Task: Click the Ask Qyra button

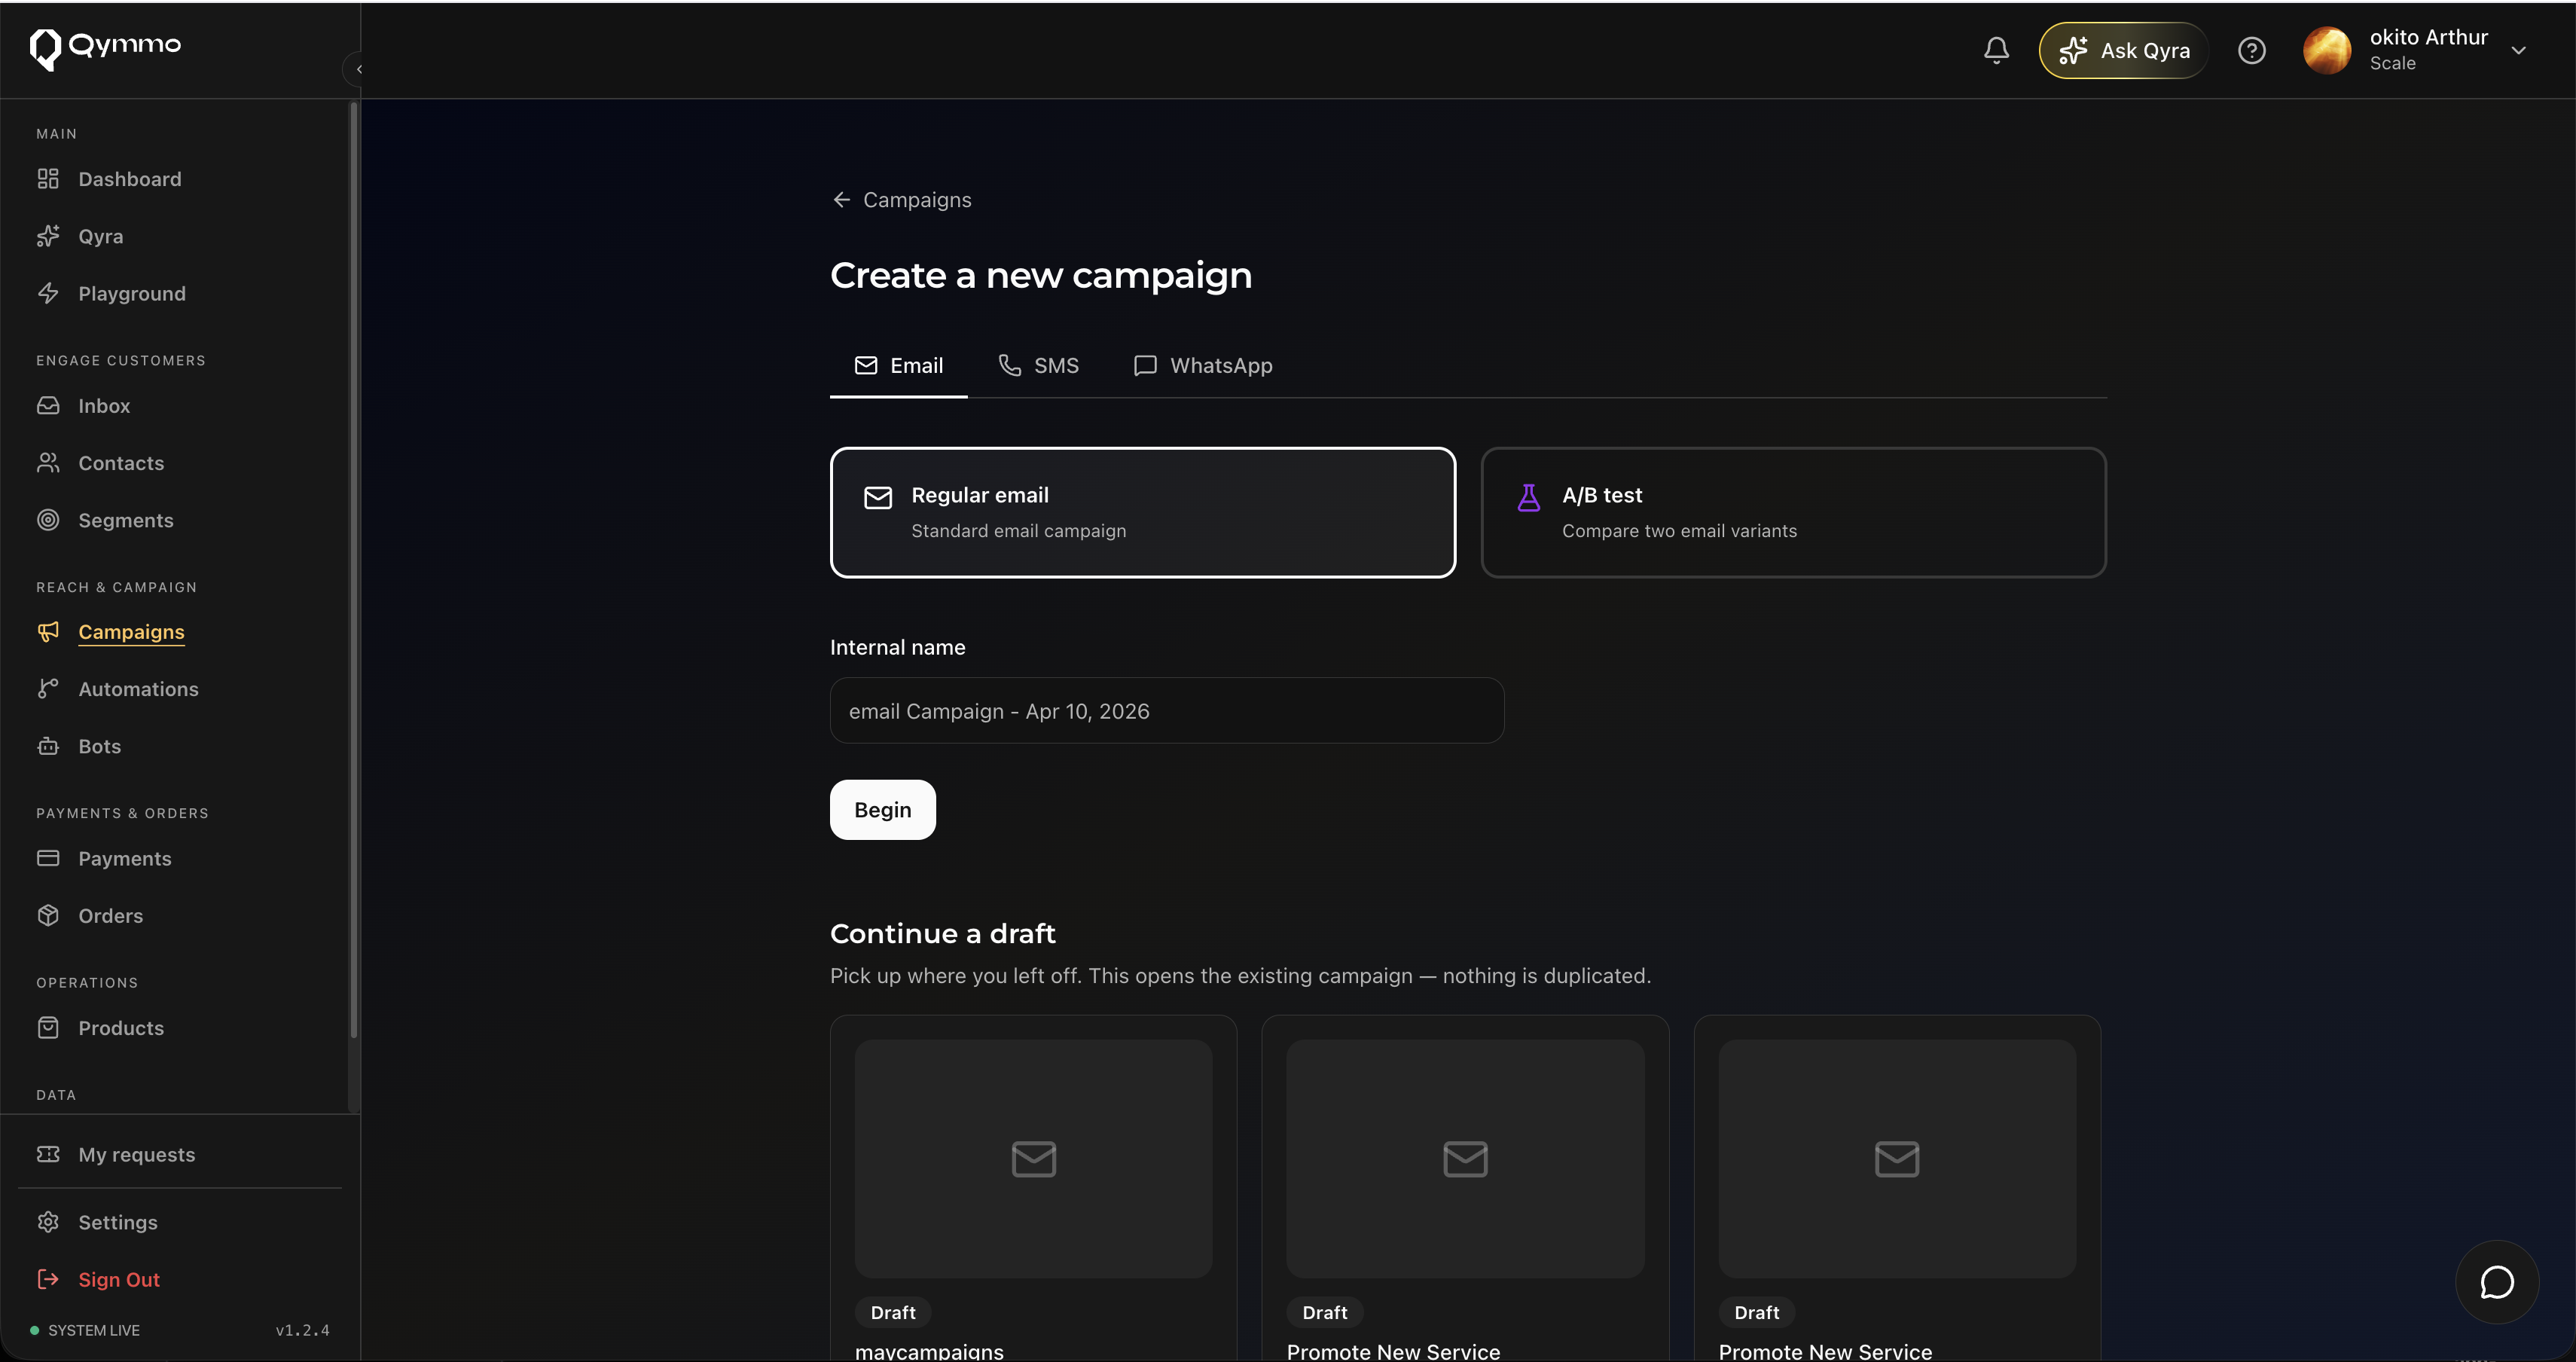Action: [x=2124, y=50]
